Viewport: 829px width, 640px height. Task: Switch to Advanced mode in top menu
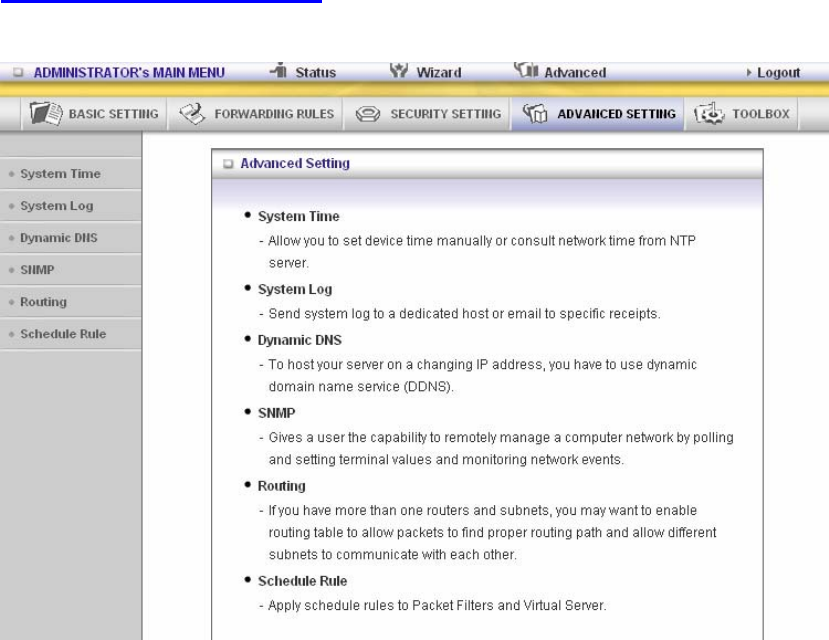575,72
